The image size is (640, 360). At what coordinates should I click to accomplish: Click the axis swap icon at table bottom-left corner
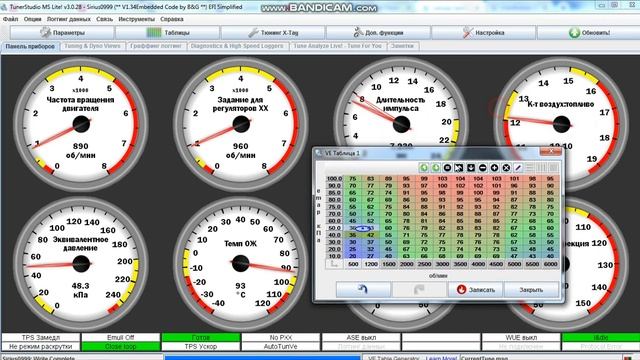334,264
